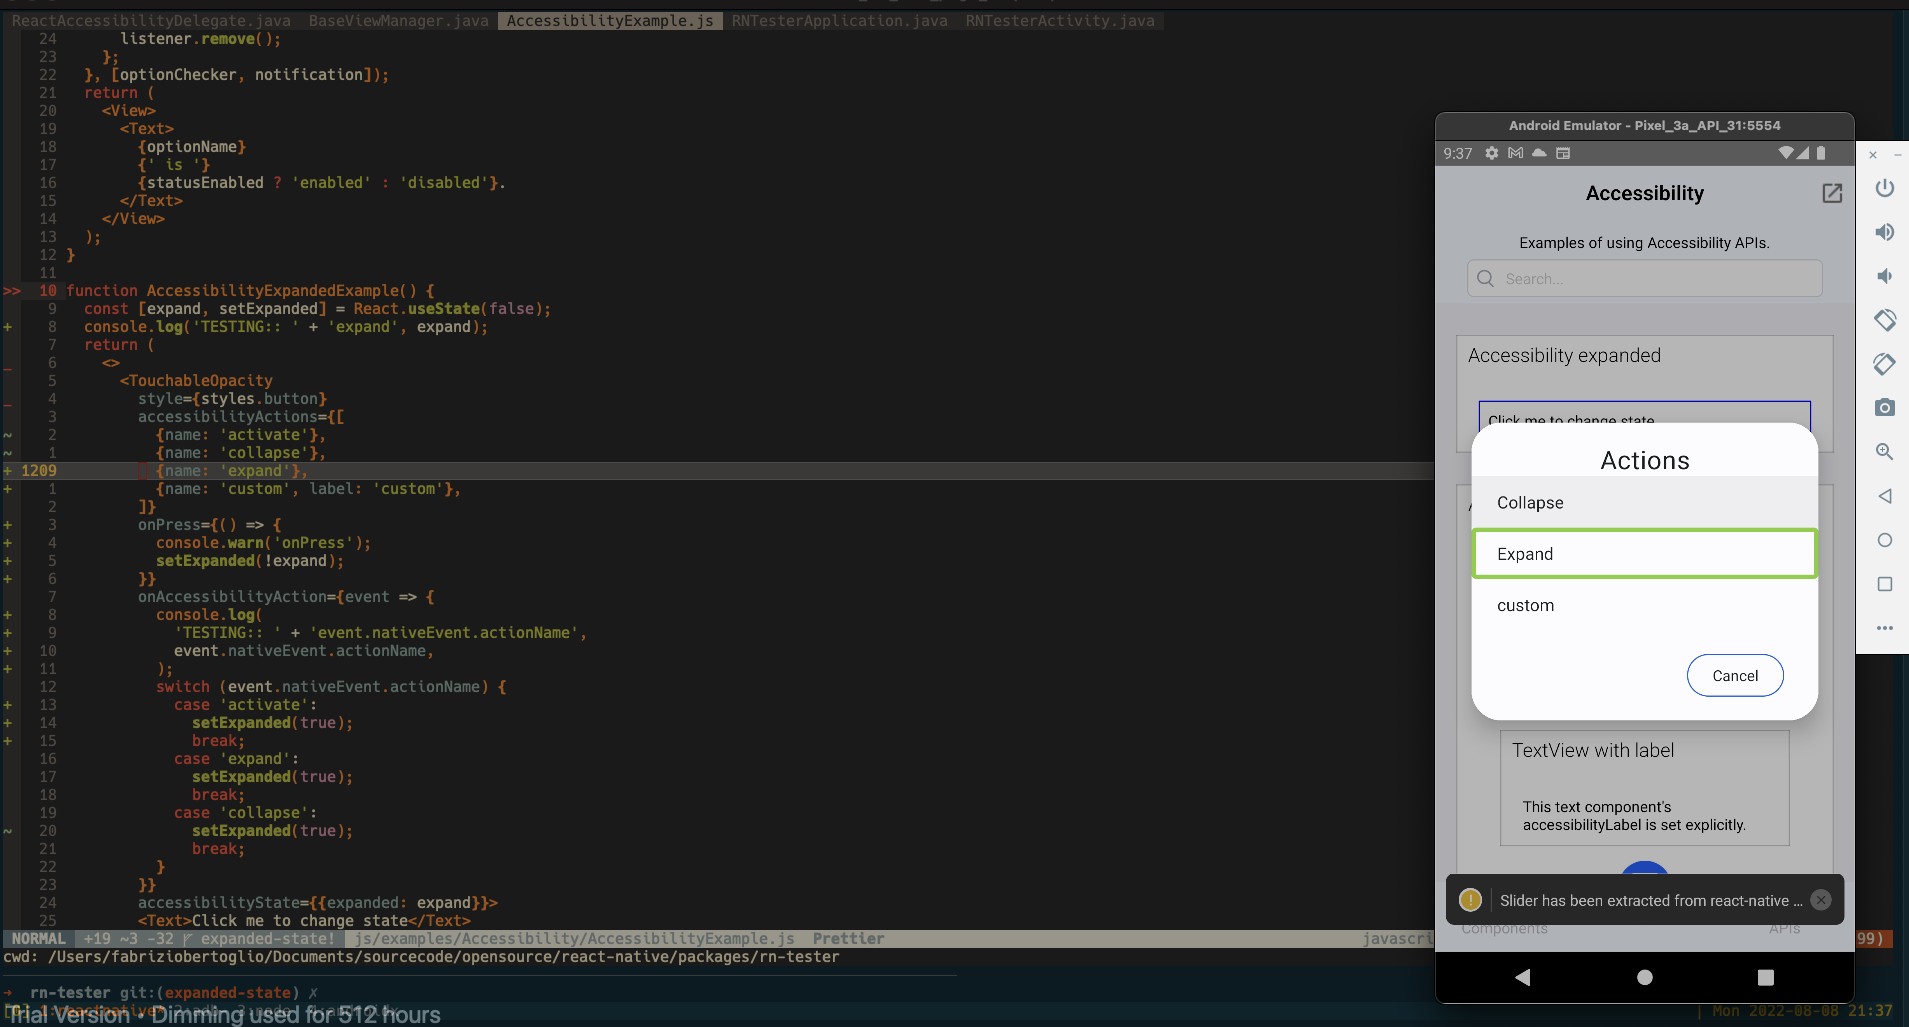Click the case 'collapse': code line
The image size is (1909, 1027).
pyautogui.click(x=245, y=812)
